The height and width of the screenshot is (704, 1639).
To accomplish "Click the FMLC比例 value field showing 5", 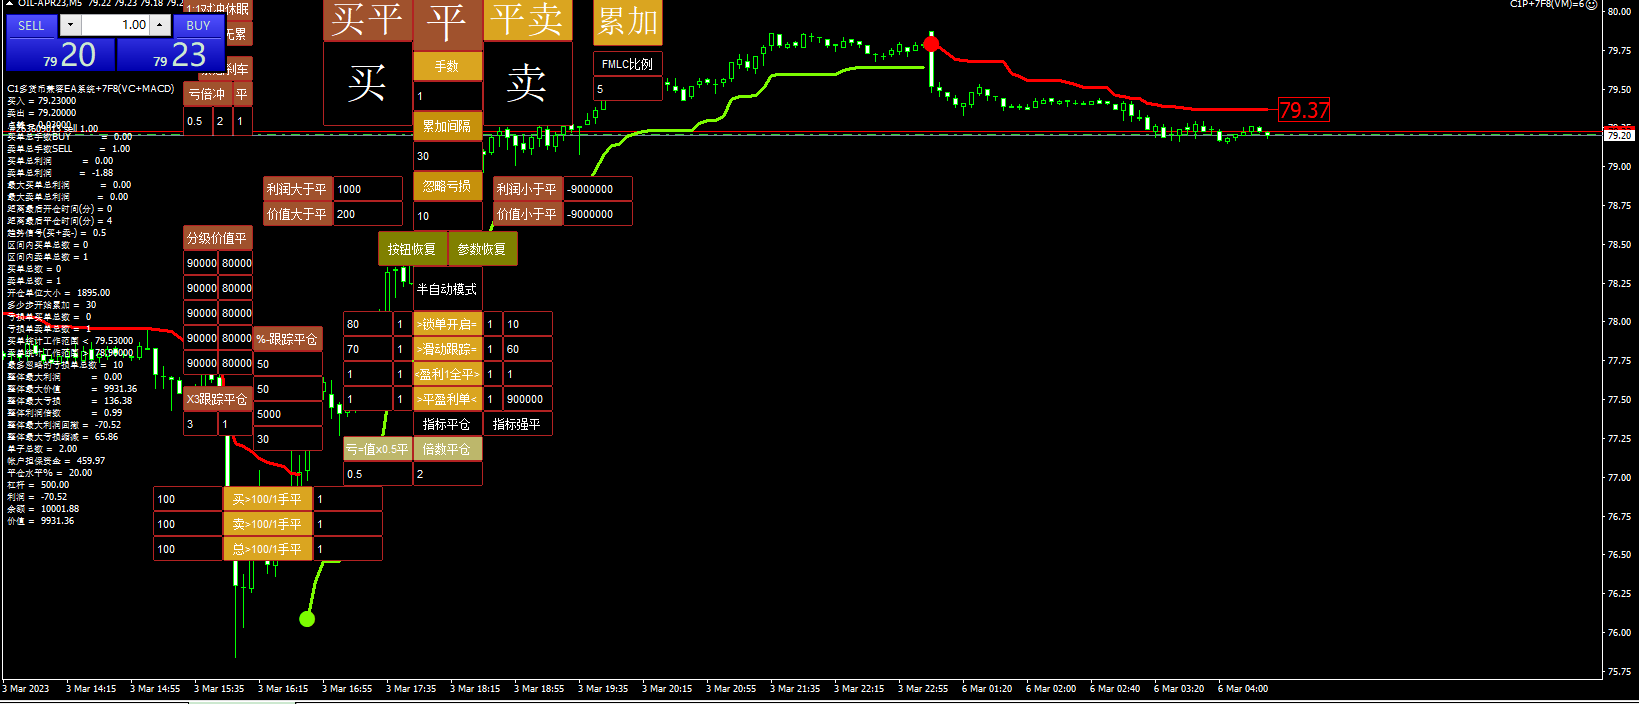I will (x=627, y=89).
